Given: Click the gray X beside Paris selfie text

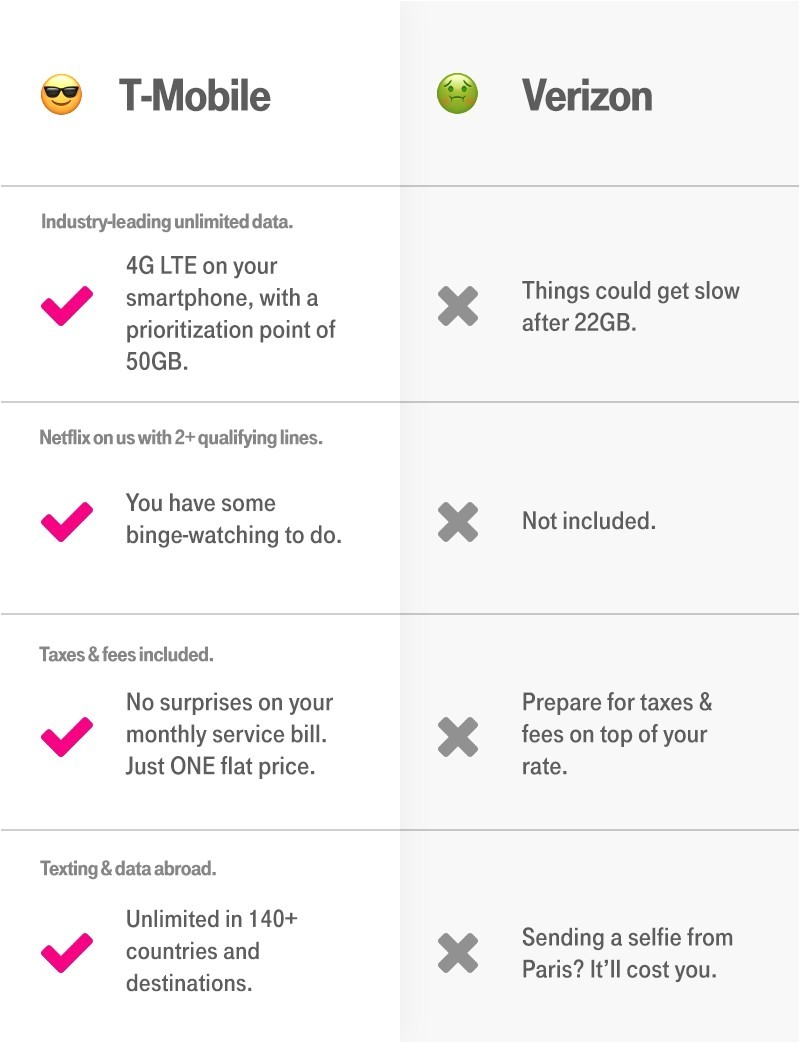Looking at the screenshot, I should coord(458,953).
